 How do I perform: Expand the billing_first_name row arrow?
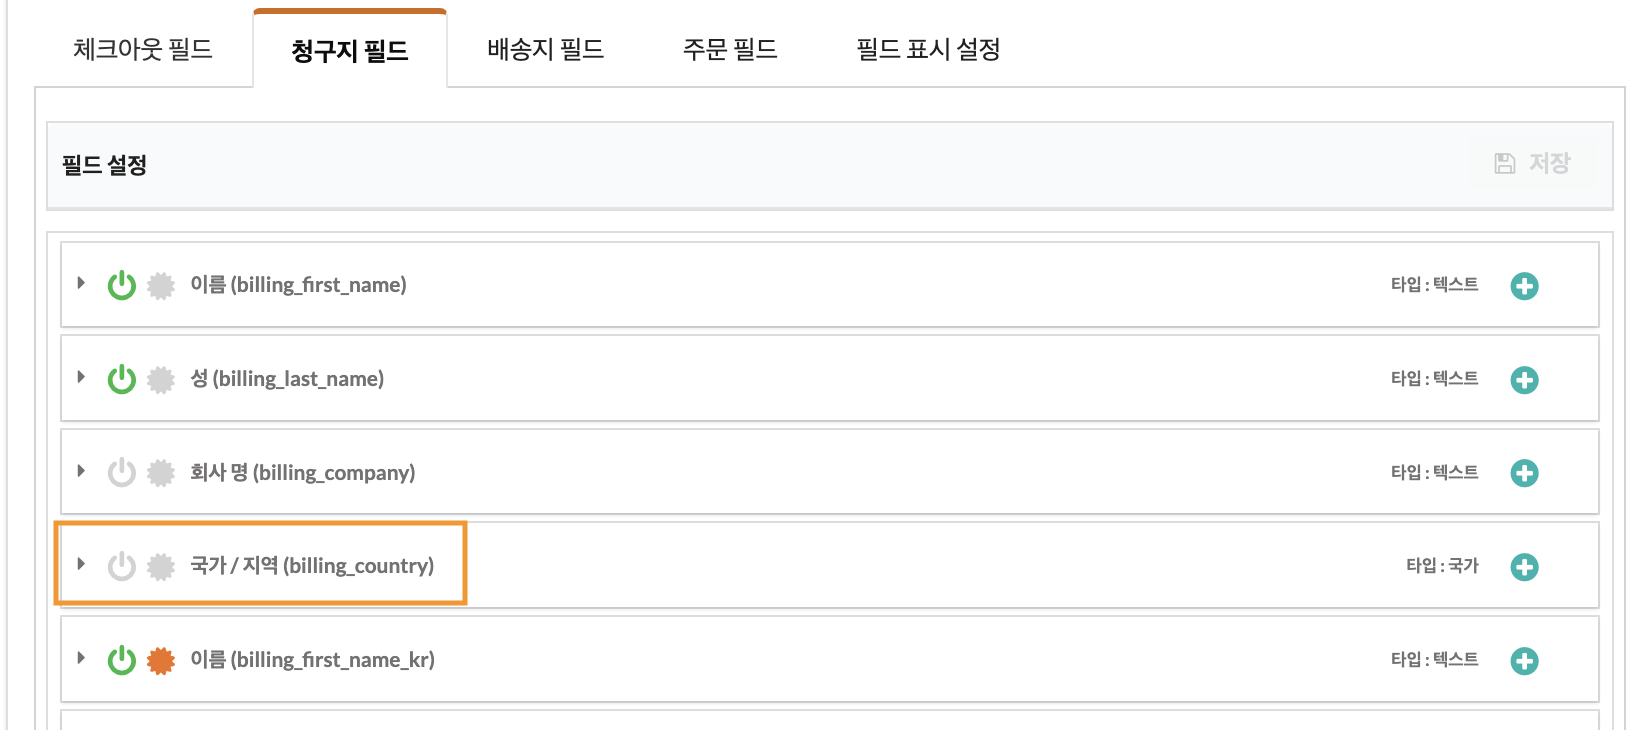pyautogui.click(x=81, y=283)
